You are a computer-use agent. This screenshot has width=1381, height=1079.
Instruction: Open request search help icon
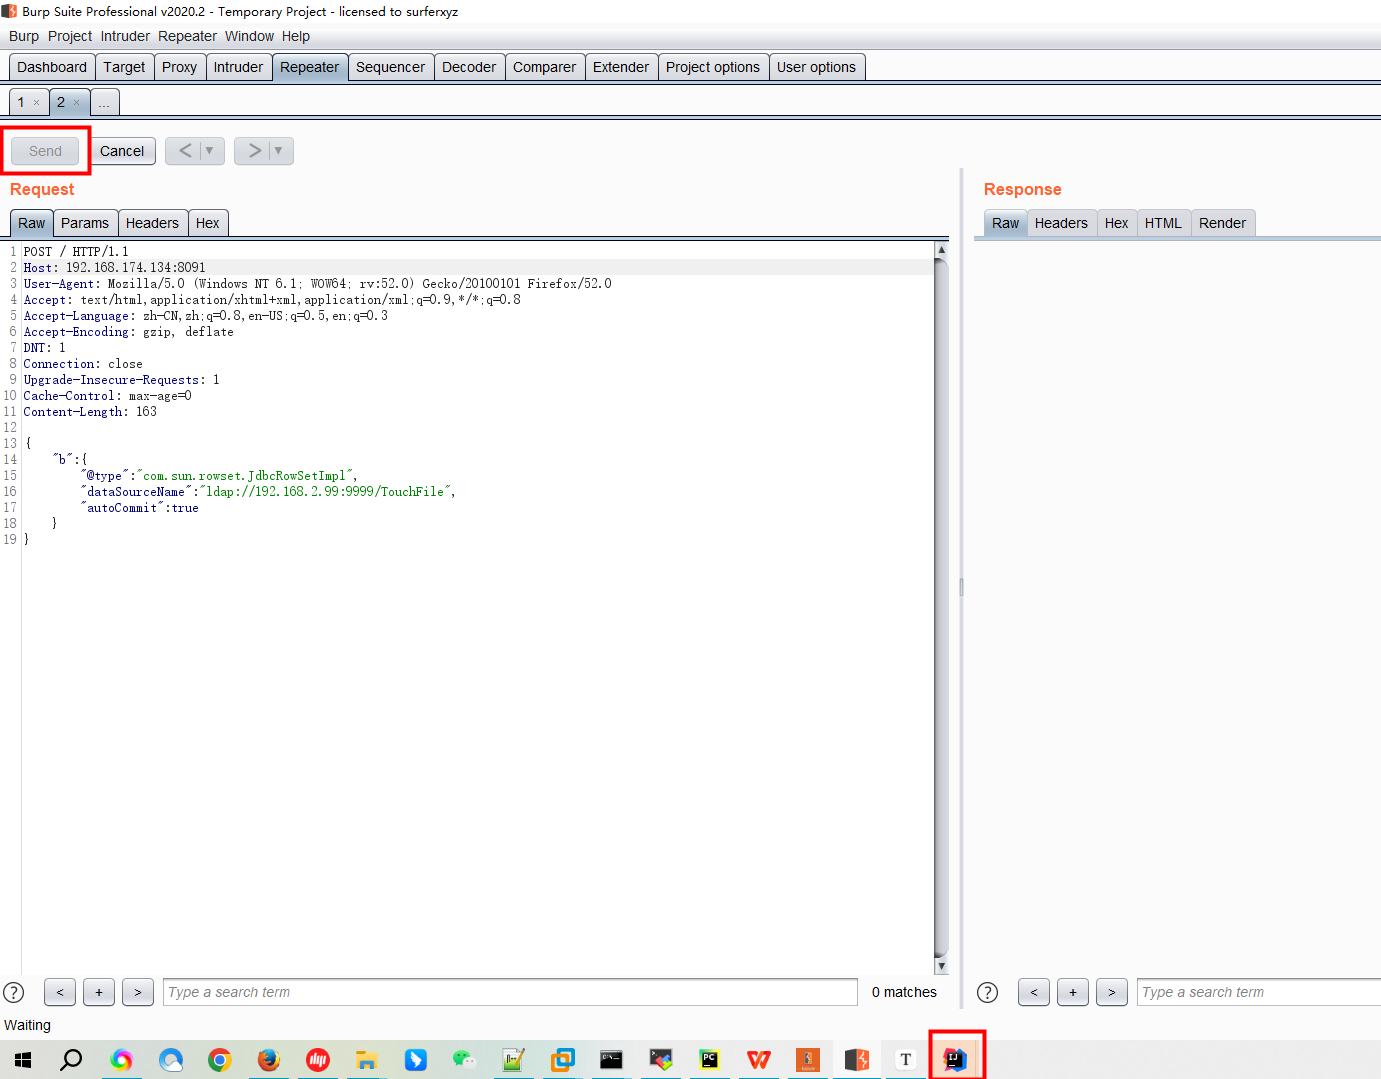pyautogui.click(x=14, y=992)
